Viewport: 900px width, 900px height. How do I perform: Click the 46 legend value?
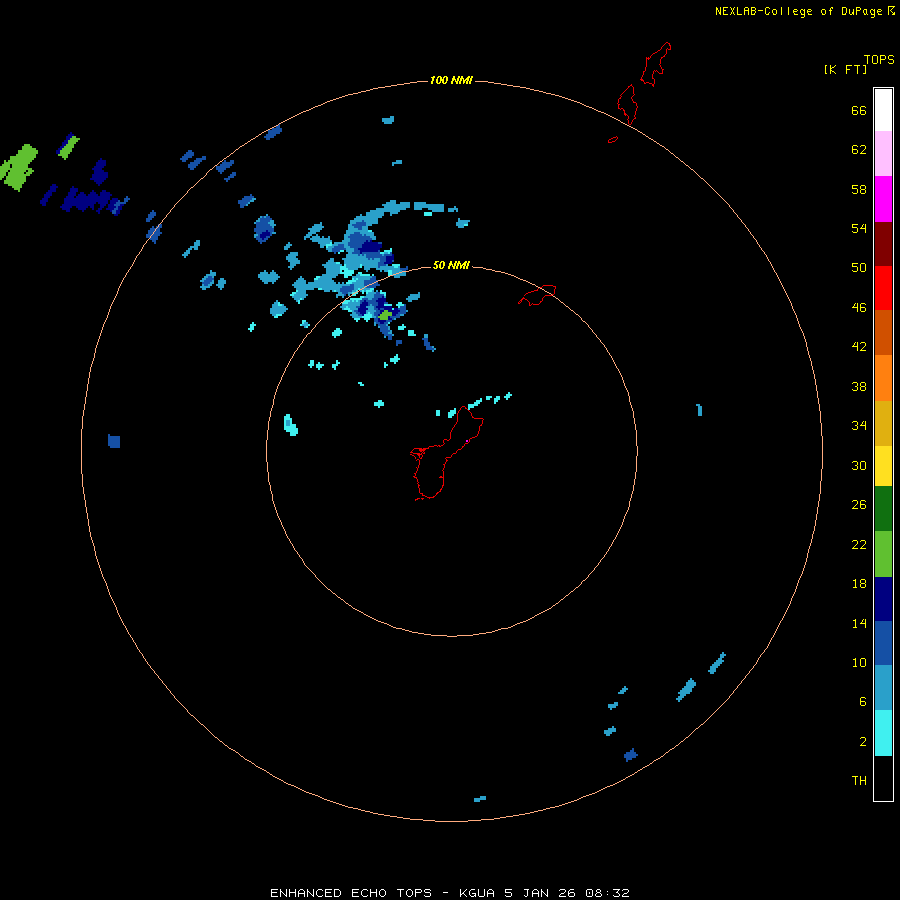pos(859,308)
